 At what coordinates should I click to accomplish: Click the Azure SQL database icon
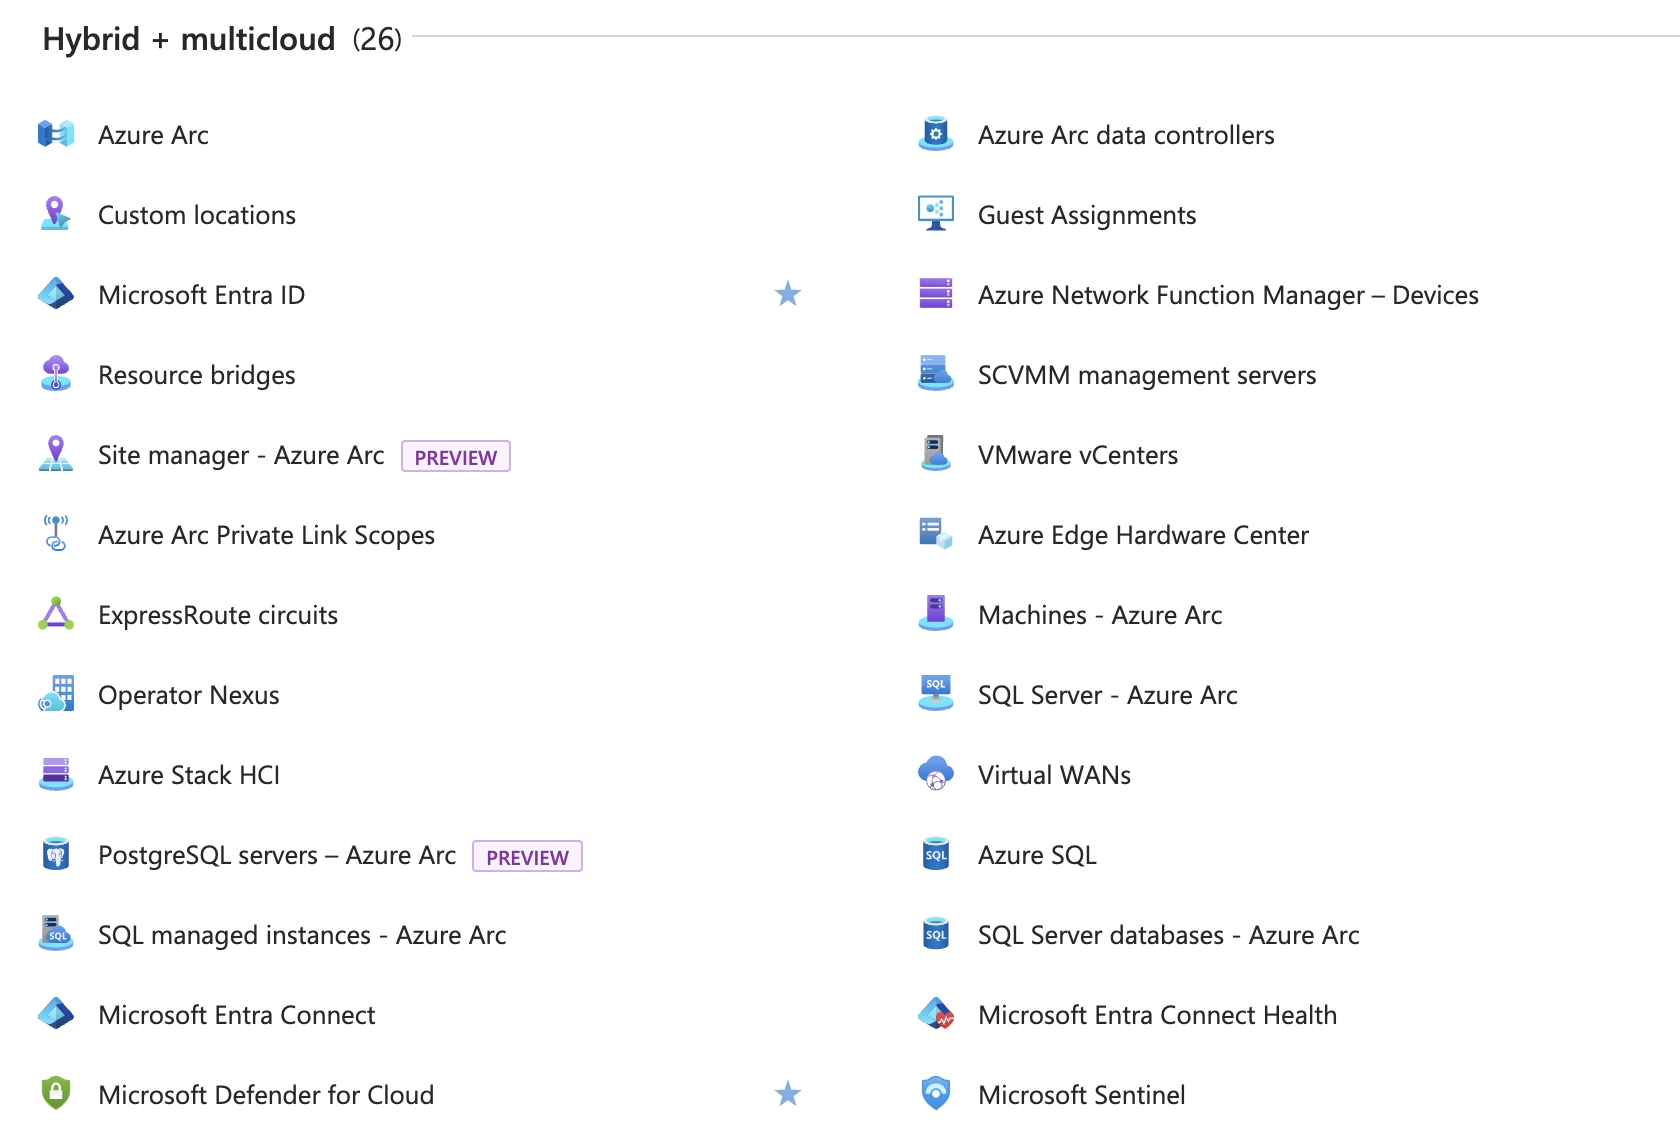coord(936,854)
